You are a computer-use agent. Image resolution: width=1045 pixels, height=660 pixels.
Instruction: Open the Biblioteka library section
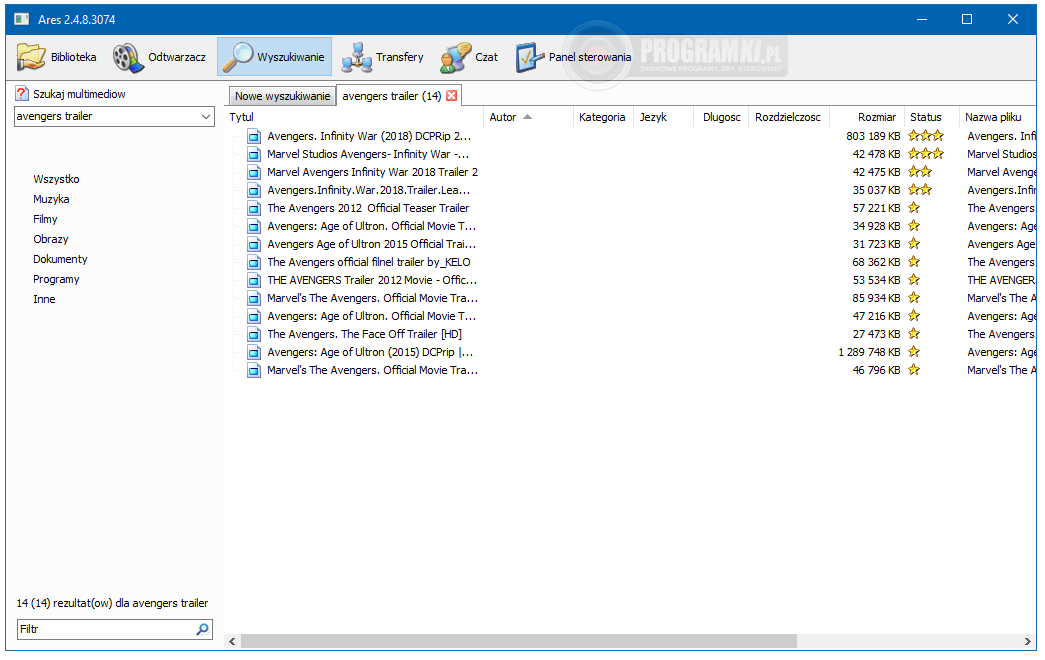click(57, 57)
